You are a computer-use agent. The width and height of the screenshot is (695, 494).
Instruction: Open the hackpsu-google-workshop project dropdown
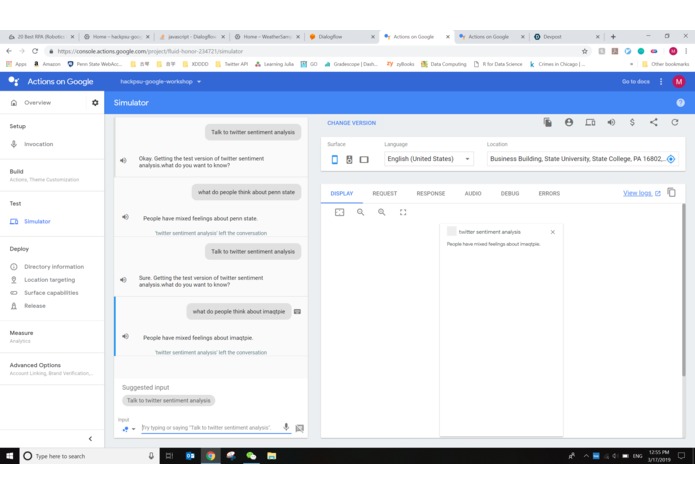(160, 82)
